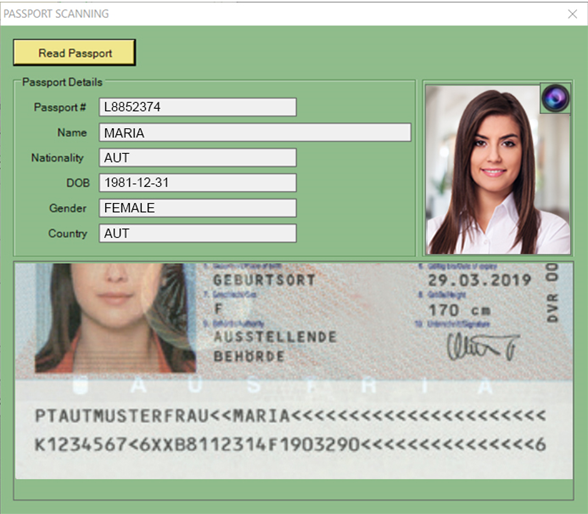Click the 170 cm height in scan

(459, 310)
